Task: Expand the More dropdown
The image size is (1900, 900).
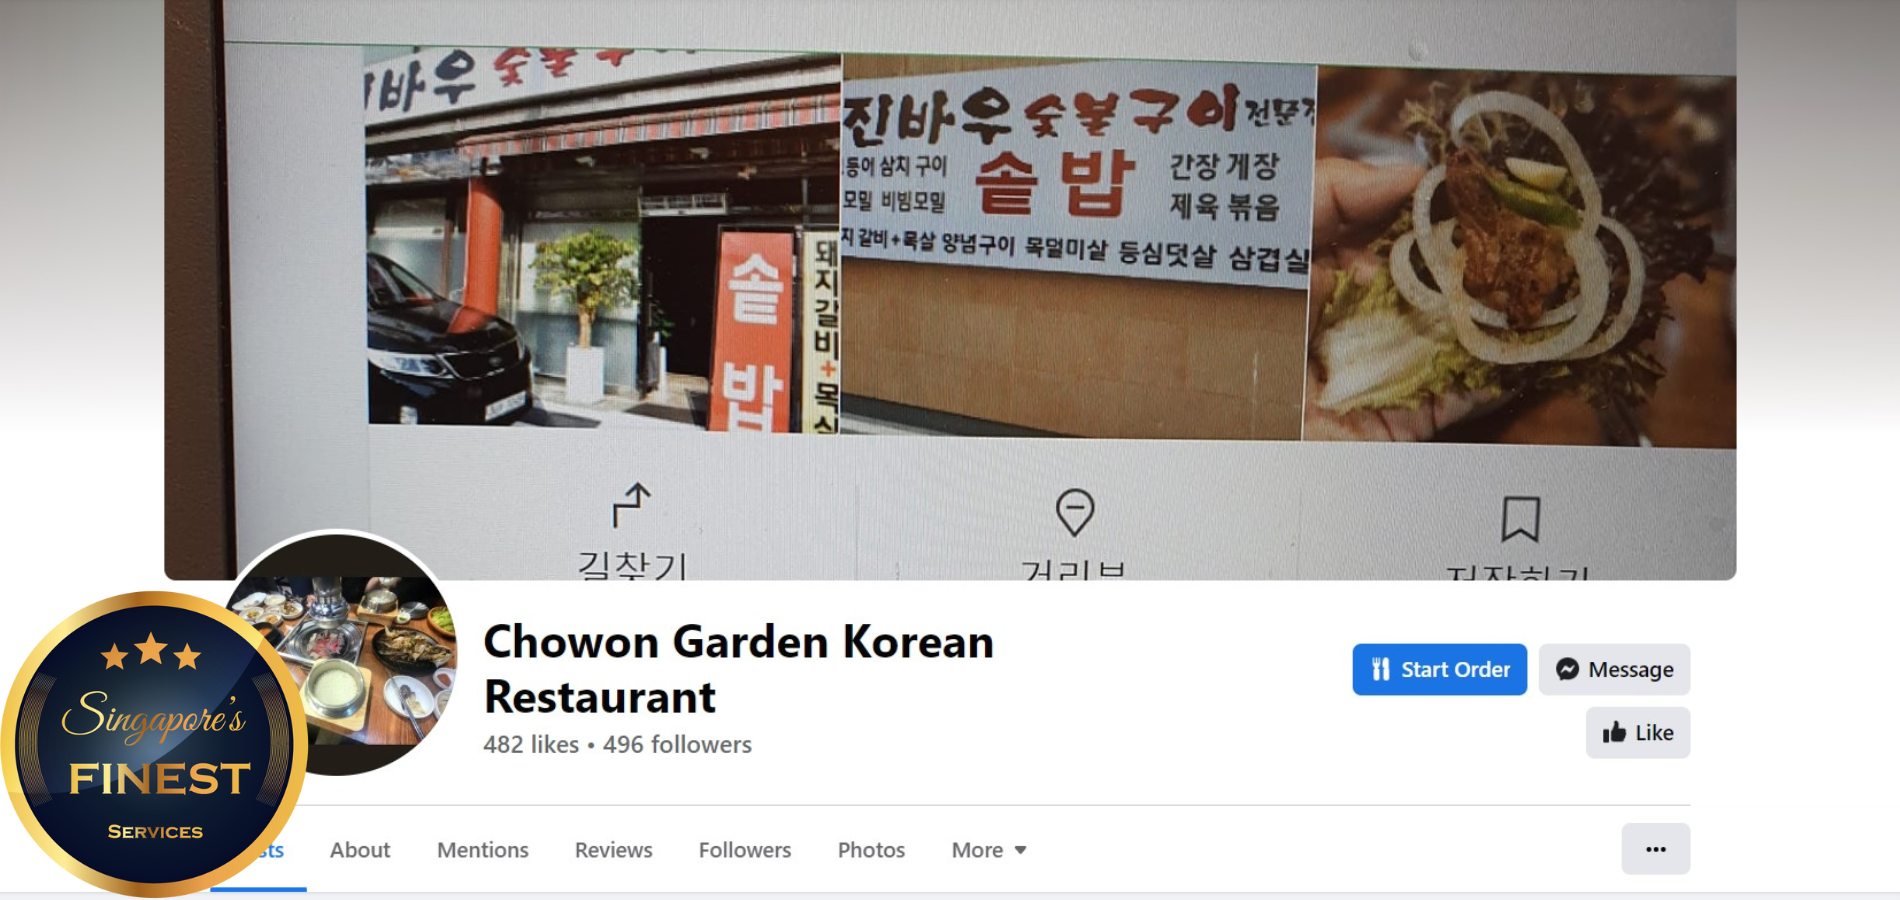Action: (x=989, y=850)
